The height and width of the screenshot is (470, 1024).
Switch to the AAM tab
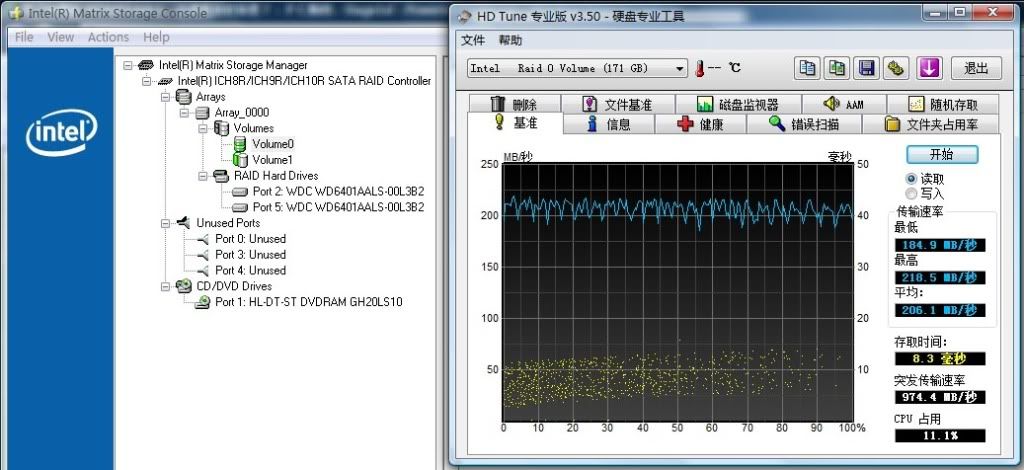click(x=844, y=104)
